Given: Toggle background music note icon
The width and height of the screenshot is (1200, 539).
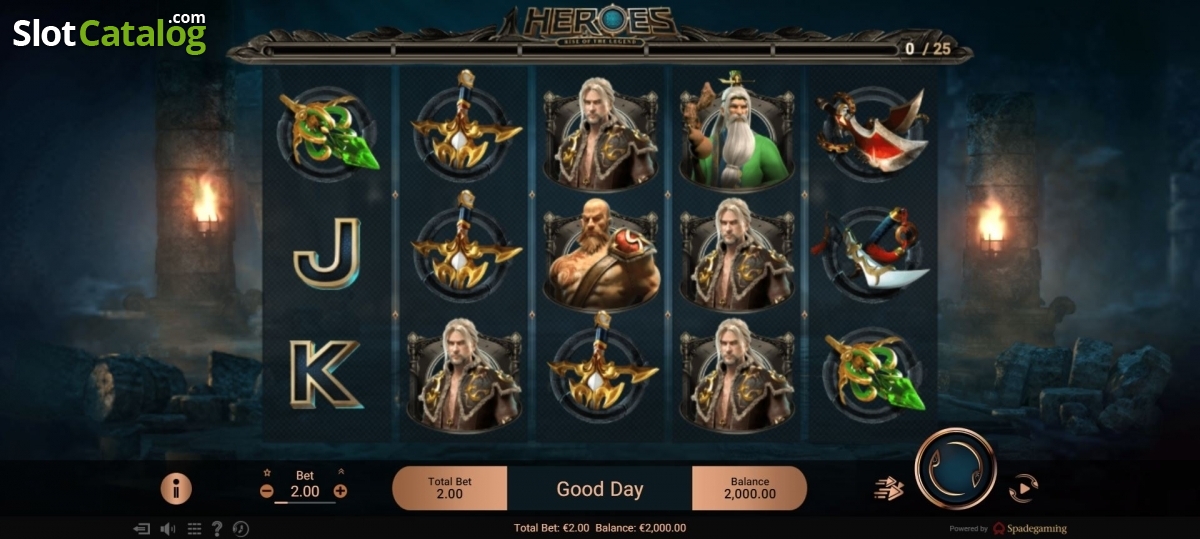Looking at the screenshot, I should [x=241, y=528].
